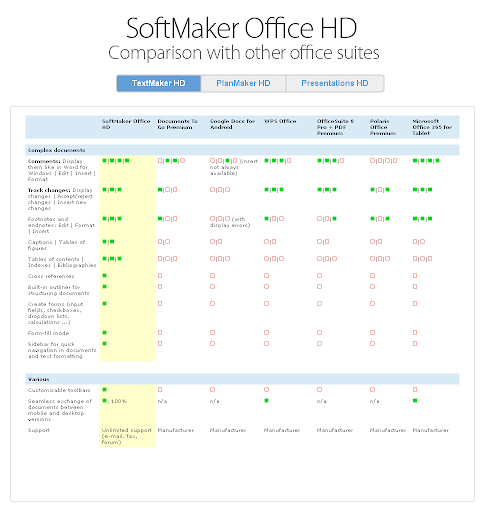This screenshot has width=485, height=512.
Task: Click the Complex documents section heading
Action: [56, 150]
